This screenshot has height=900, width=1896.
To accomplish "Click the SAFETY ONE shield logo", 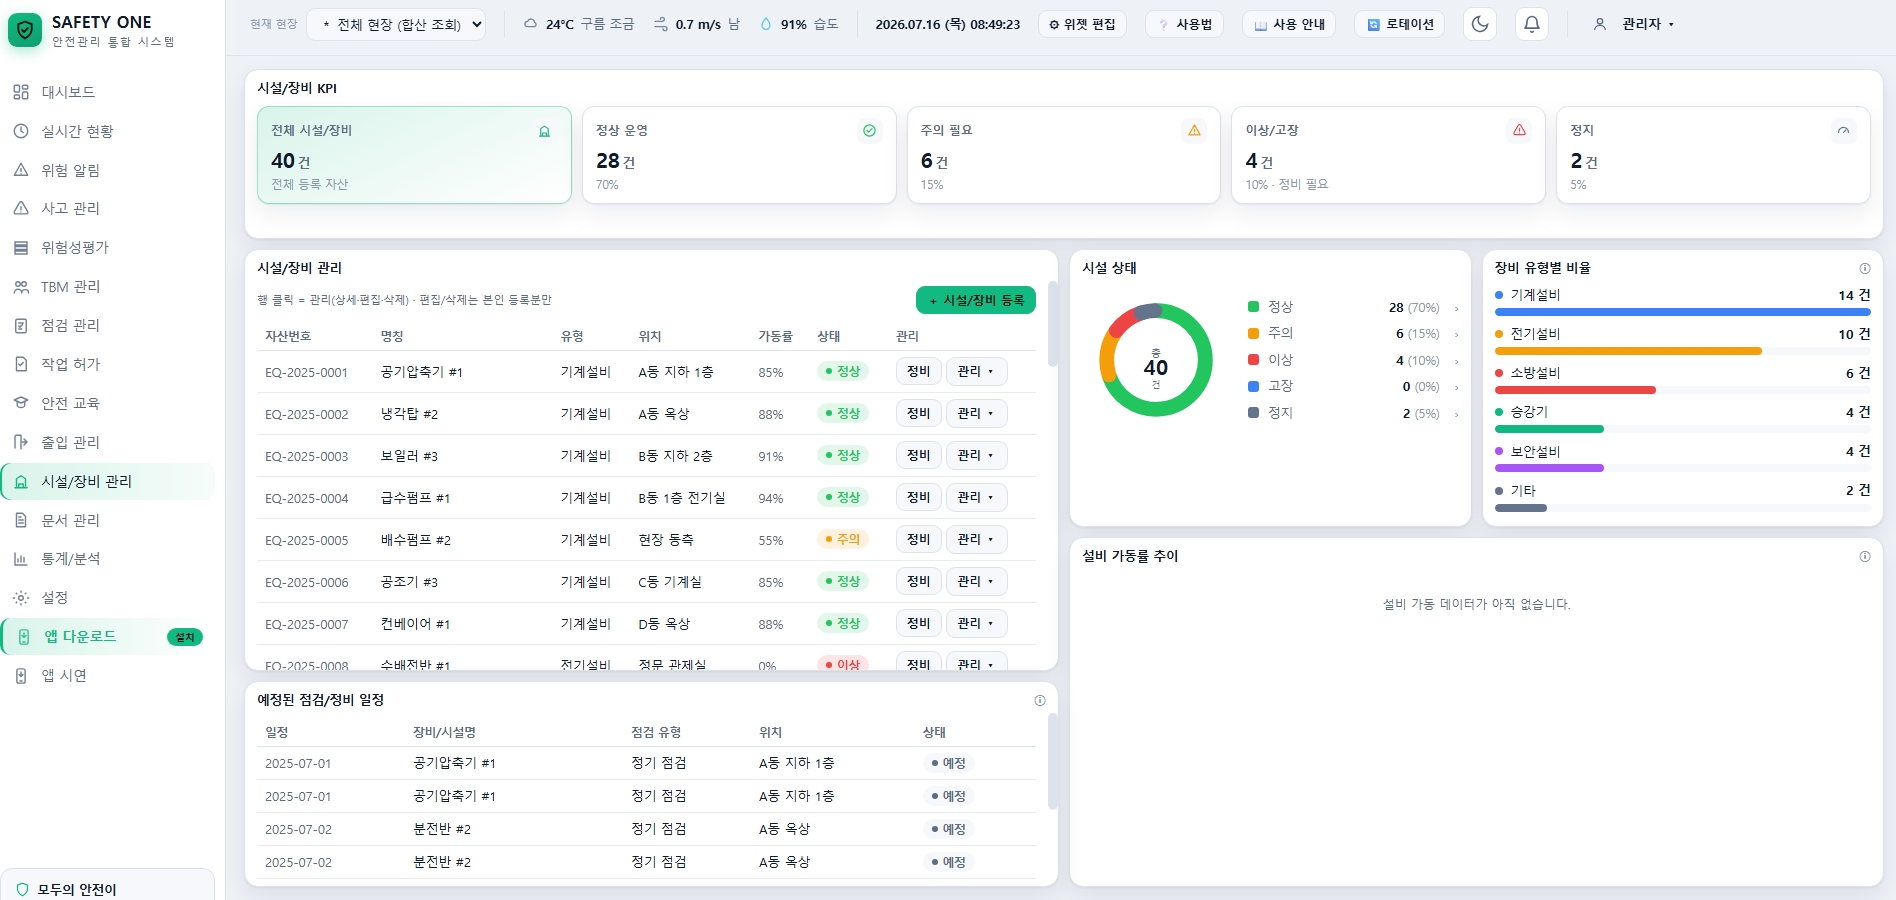I will tap(25, 30).
